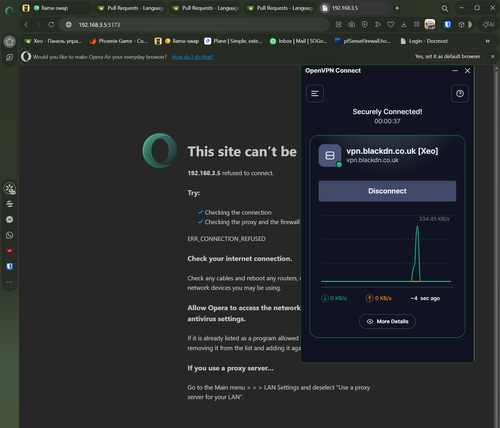Open the Opera main menu logo
The image size is (500, 428).
[x=9, y=11]
